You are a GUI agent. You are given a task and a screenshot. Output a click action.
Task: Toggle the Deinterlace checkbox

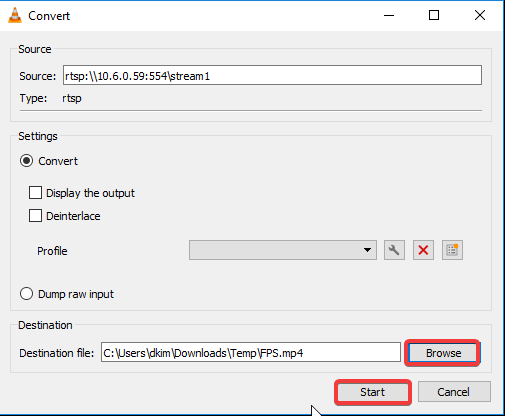coord(35,216)
